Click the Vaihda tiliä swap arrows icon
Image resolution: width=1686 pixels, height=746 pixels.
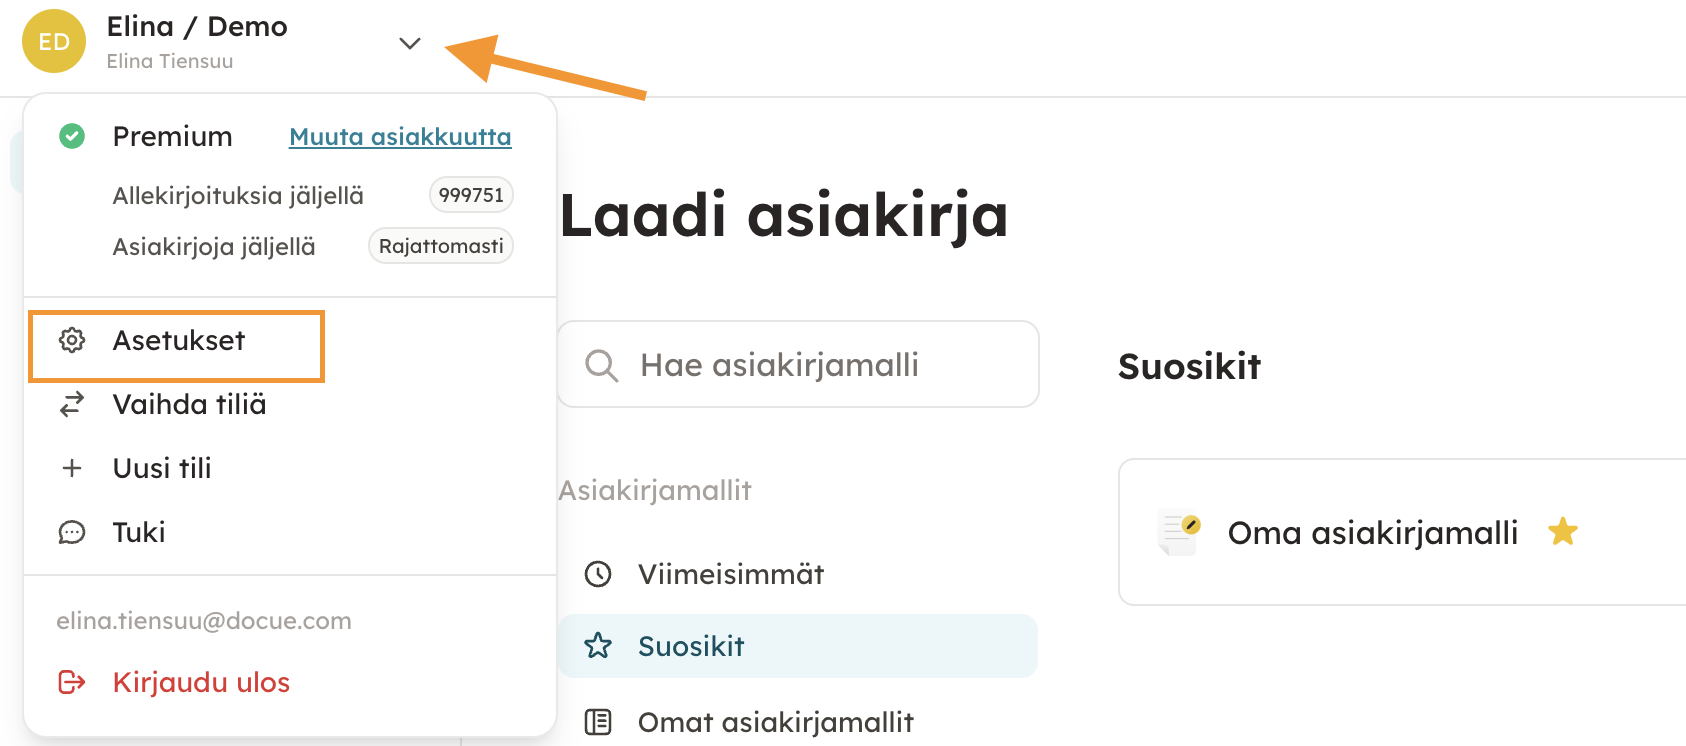(72, 404)
